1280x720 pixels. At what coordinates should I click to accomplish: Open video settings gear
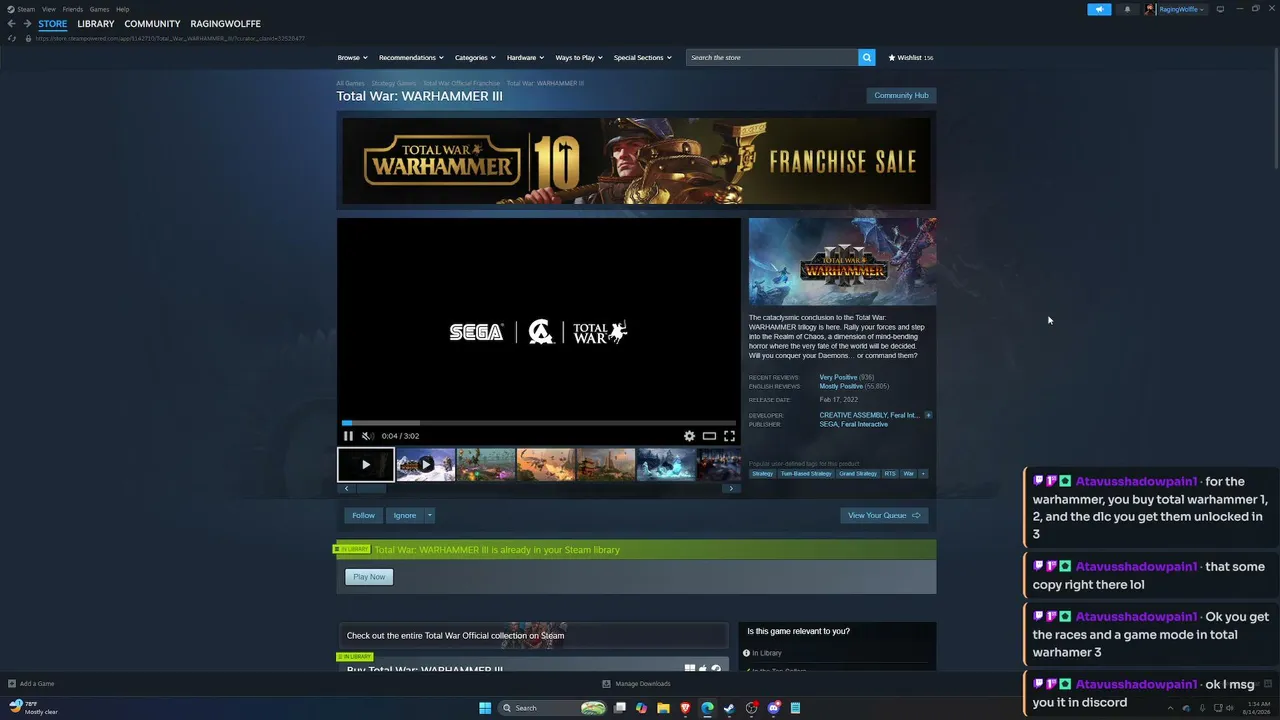[689, 436]
